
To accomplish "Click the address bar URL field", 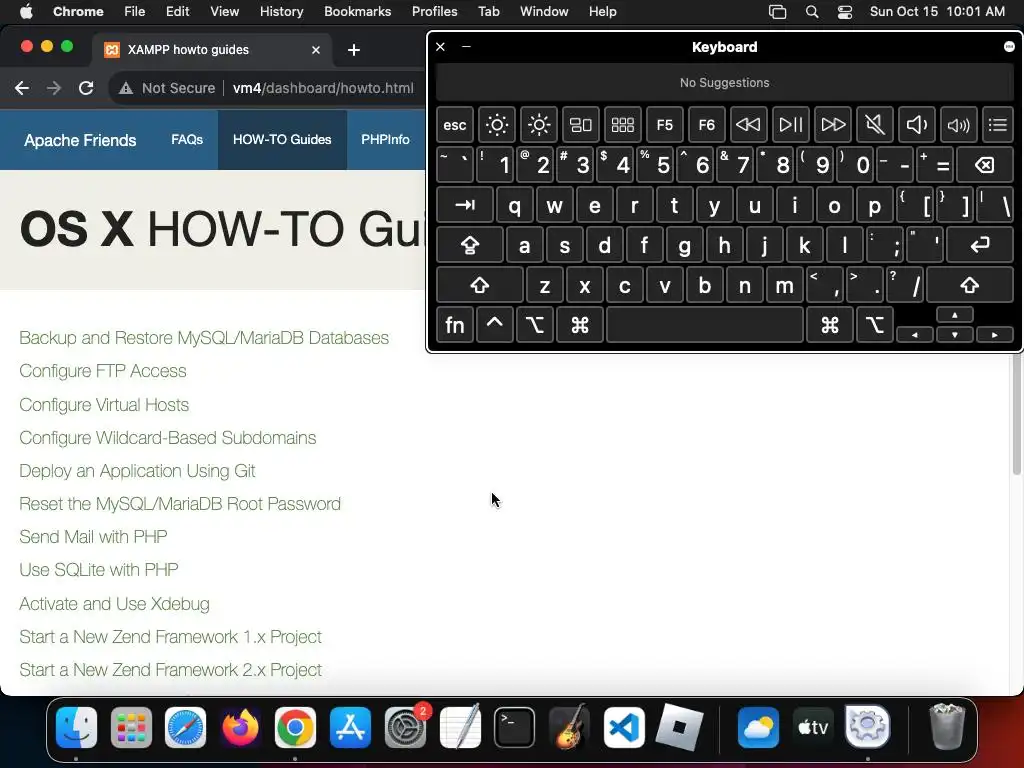I will (323, 88).
